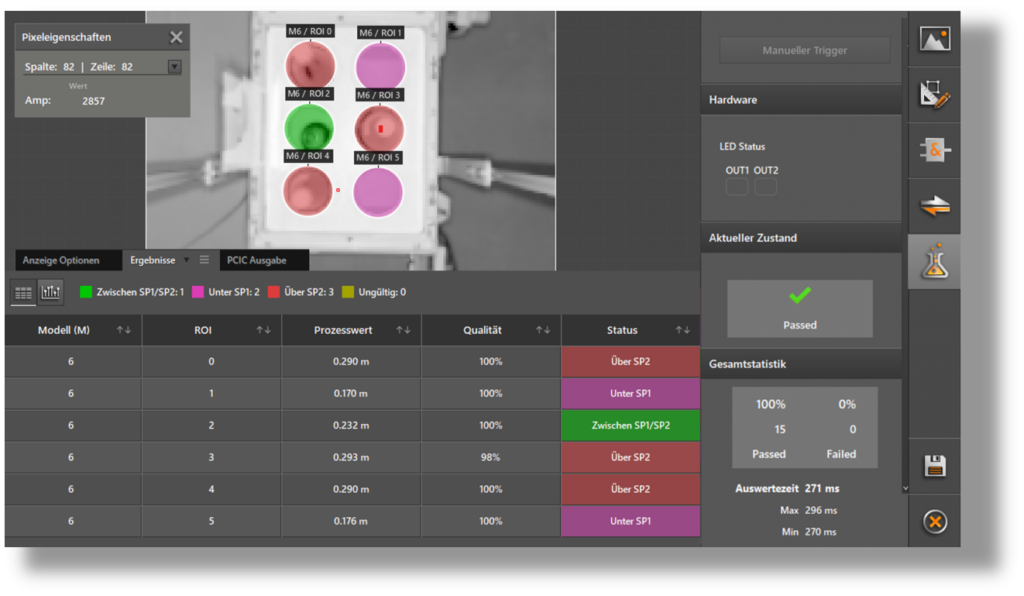
Task: Sort table by Prozesswert column arrows
Action: 404,330
